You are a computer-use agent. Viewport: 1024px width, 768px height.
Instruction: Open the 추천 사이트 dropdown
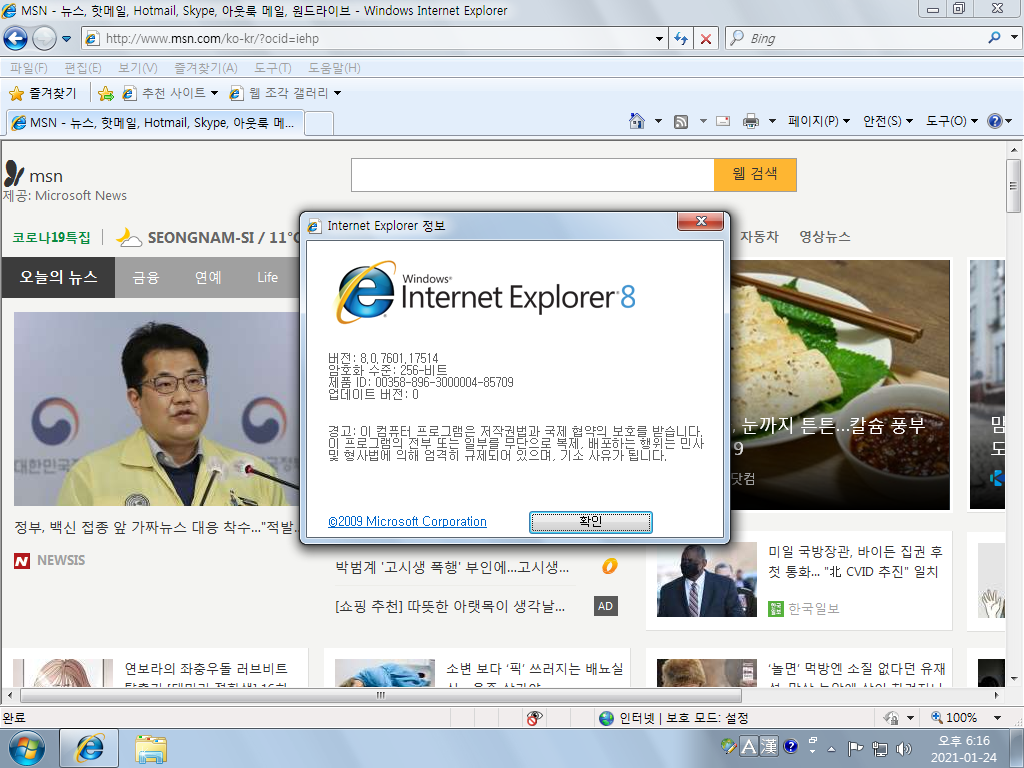click(x=170, y=93)
